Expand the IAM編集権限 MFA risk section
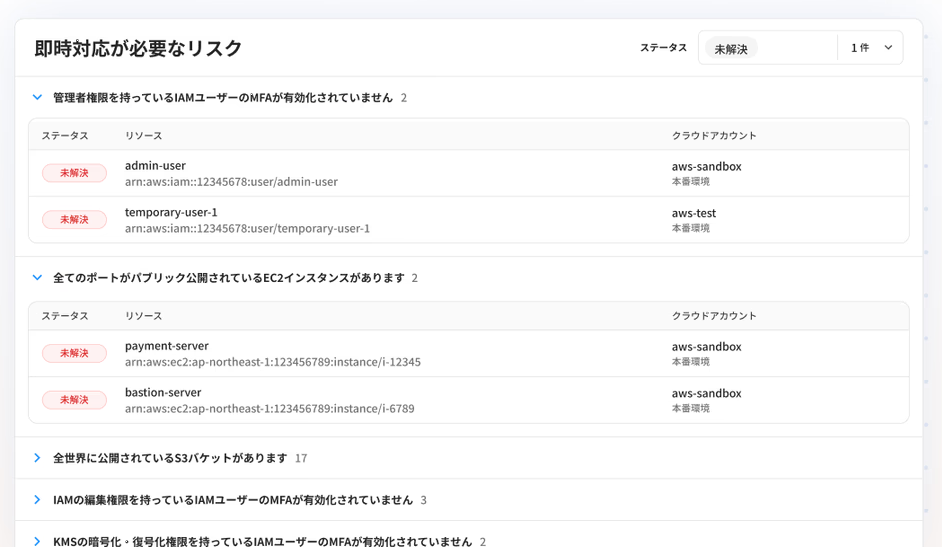Image resolution: width=942 pixels, height=547 pixels. tap(37, 500)
